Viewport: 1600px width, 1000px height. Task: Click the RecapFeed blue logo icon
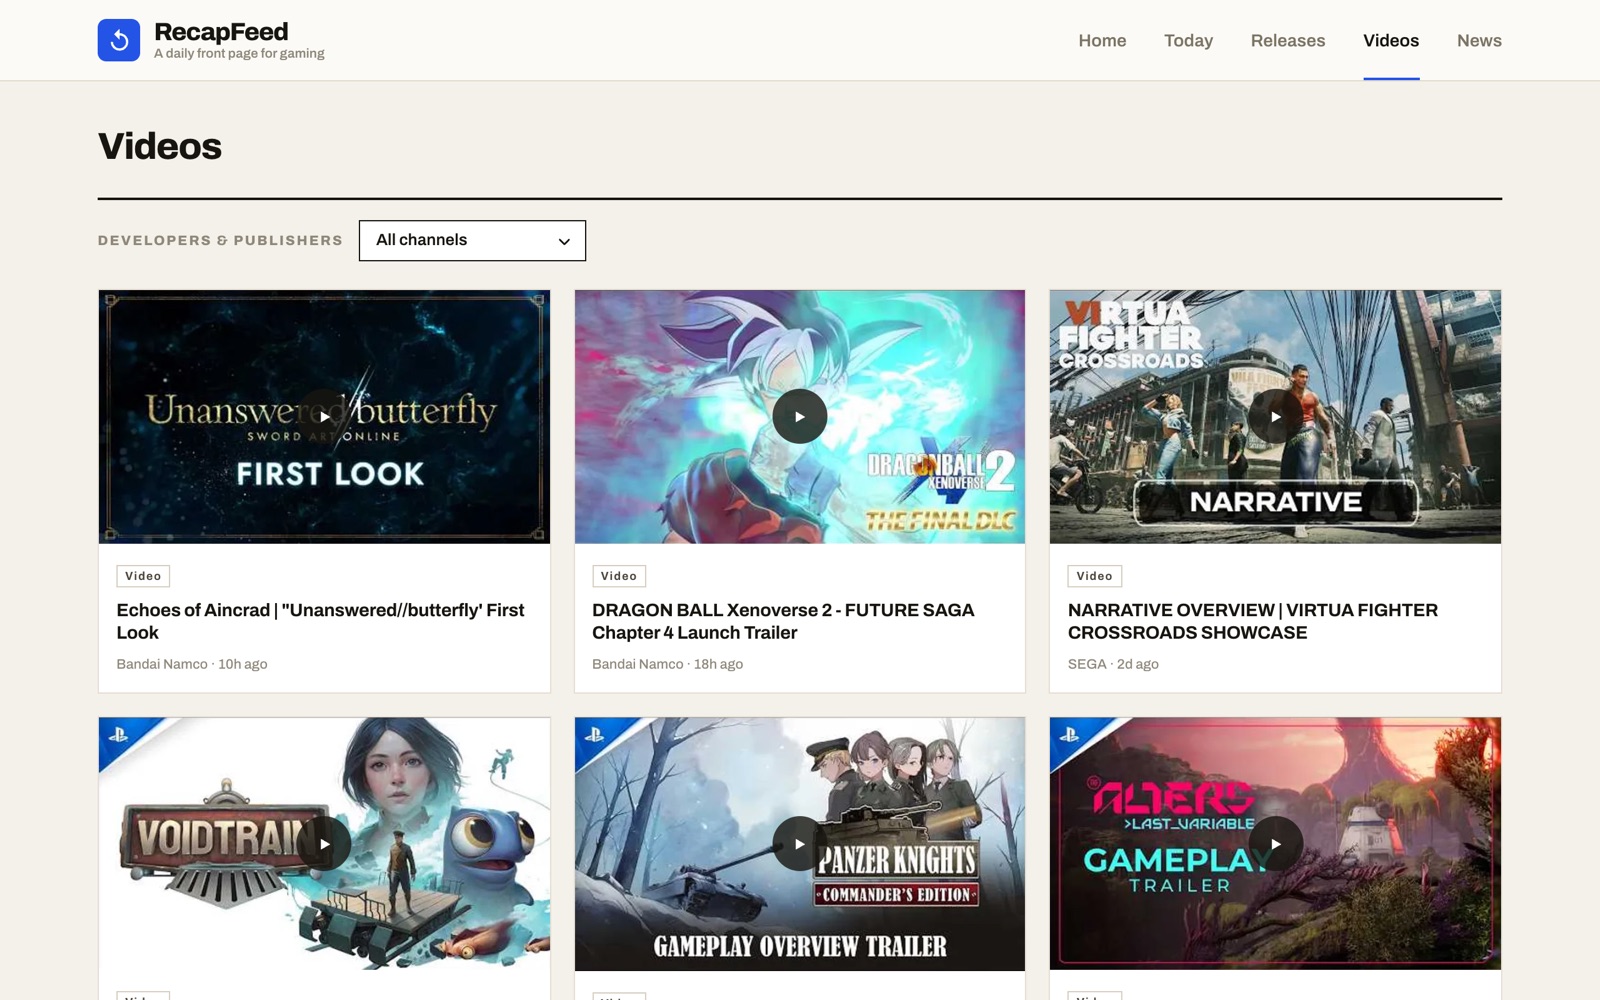[119, 40]
